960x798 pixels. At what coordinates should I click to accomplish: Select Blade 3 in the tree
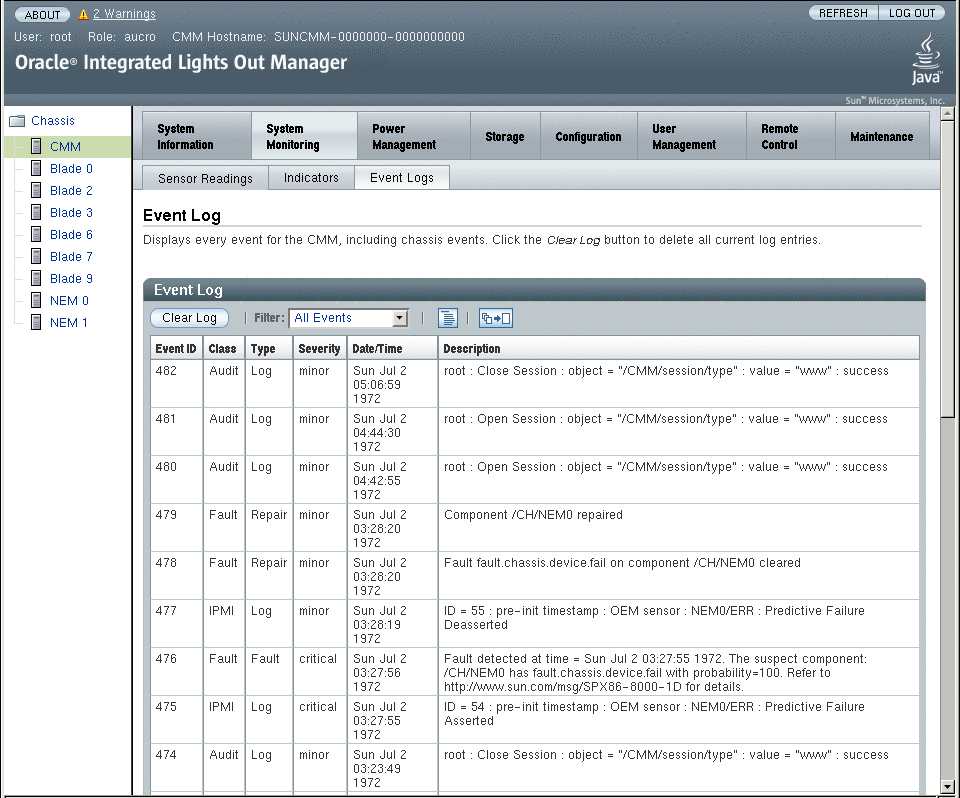click(x=71, y=213)
